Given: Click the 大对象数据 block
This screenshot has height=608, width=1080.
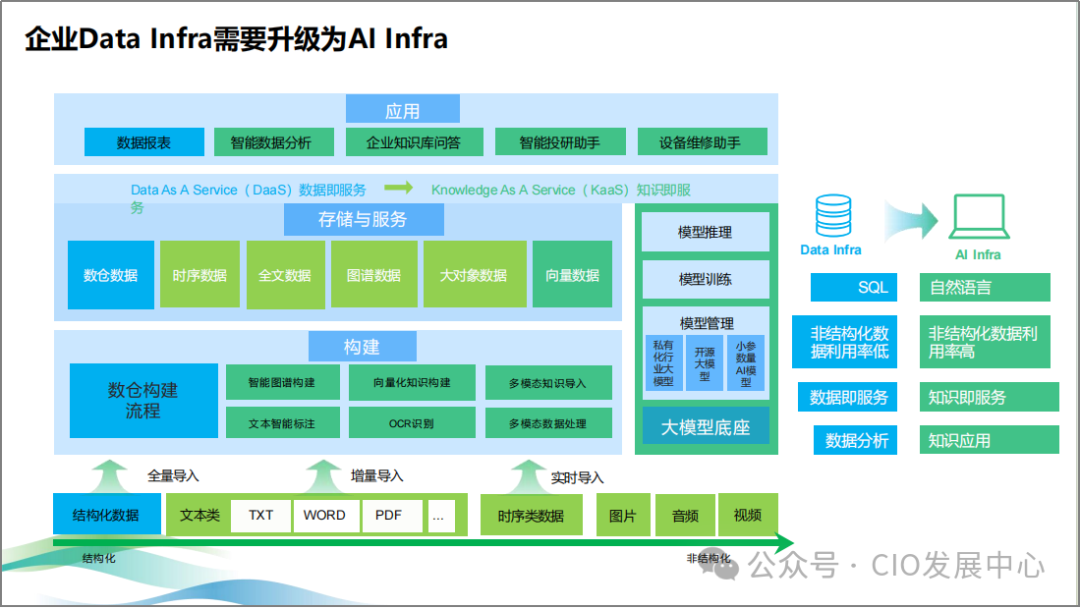Looking at the screenshot, I should pos(475,275).
